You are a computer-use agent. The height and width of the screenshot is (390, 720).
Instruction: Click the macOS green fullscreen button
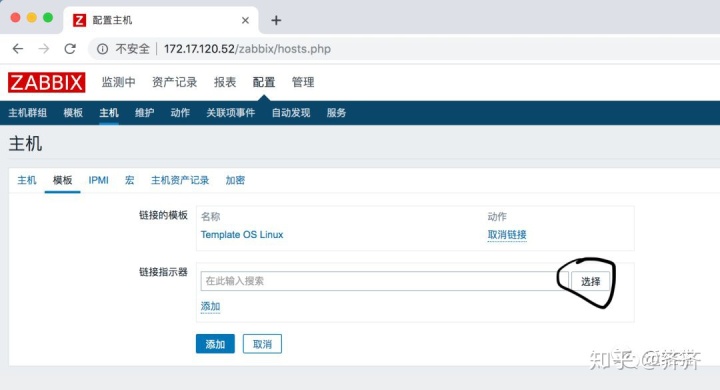click(x=48, y=17)
